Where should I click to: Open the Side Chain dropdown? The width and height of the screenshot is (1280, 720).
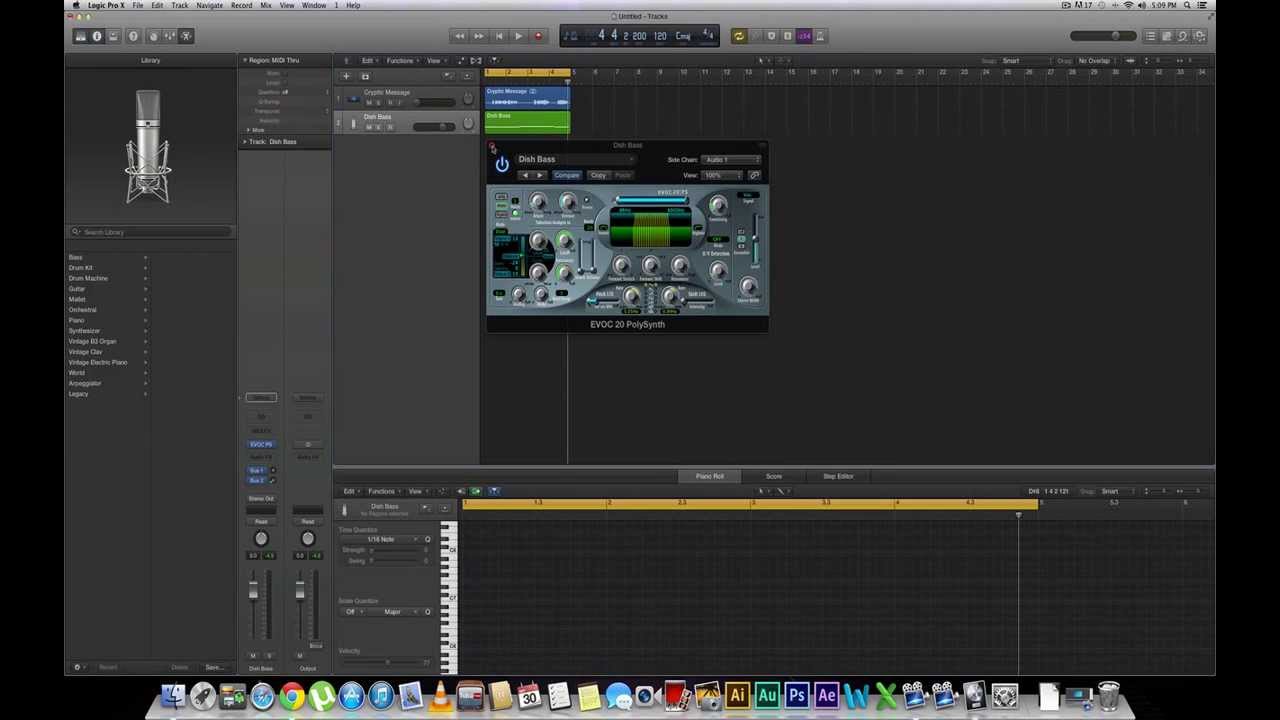731,160
